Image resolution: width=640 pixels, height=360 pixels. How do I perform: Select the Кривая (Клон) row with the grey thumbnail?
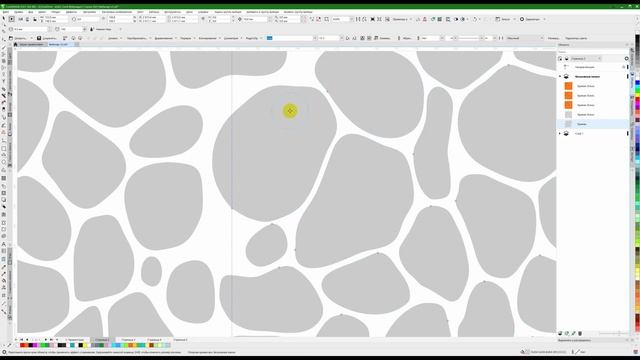[593, 115]
